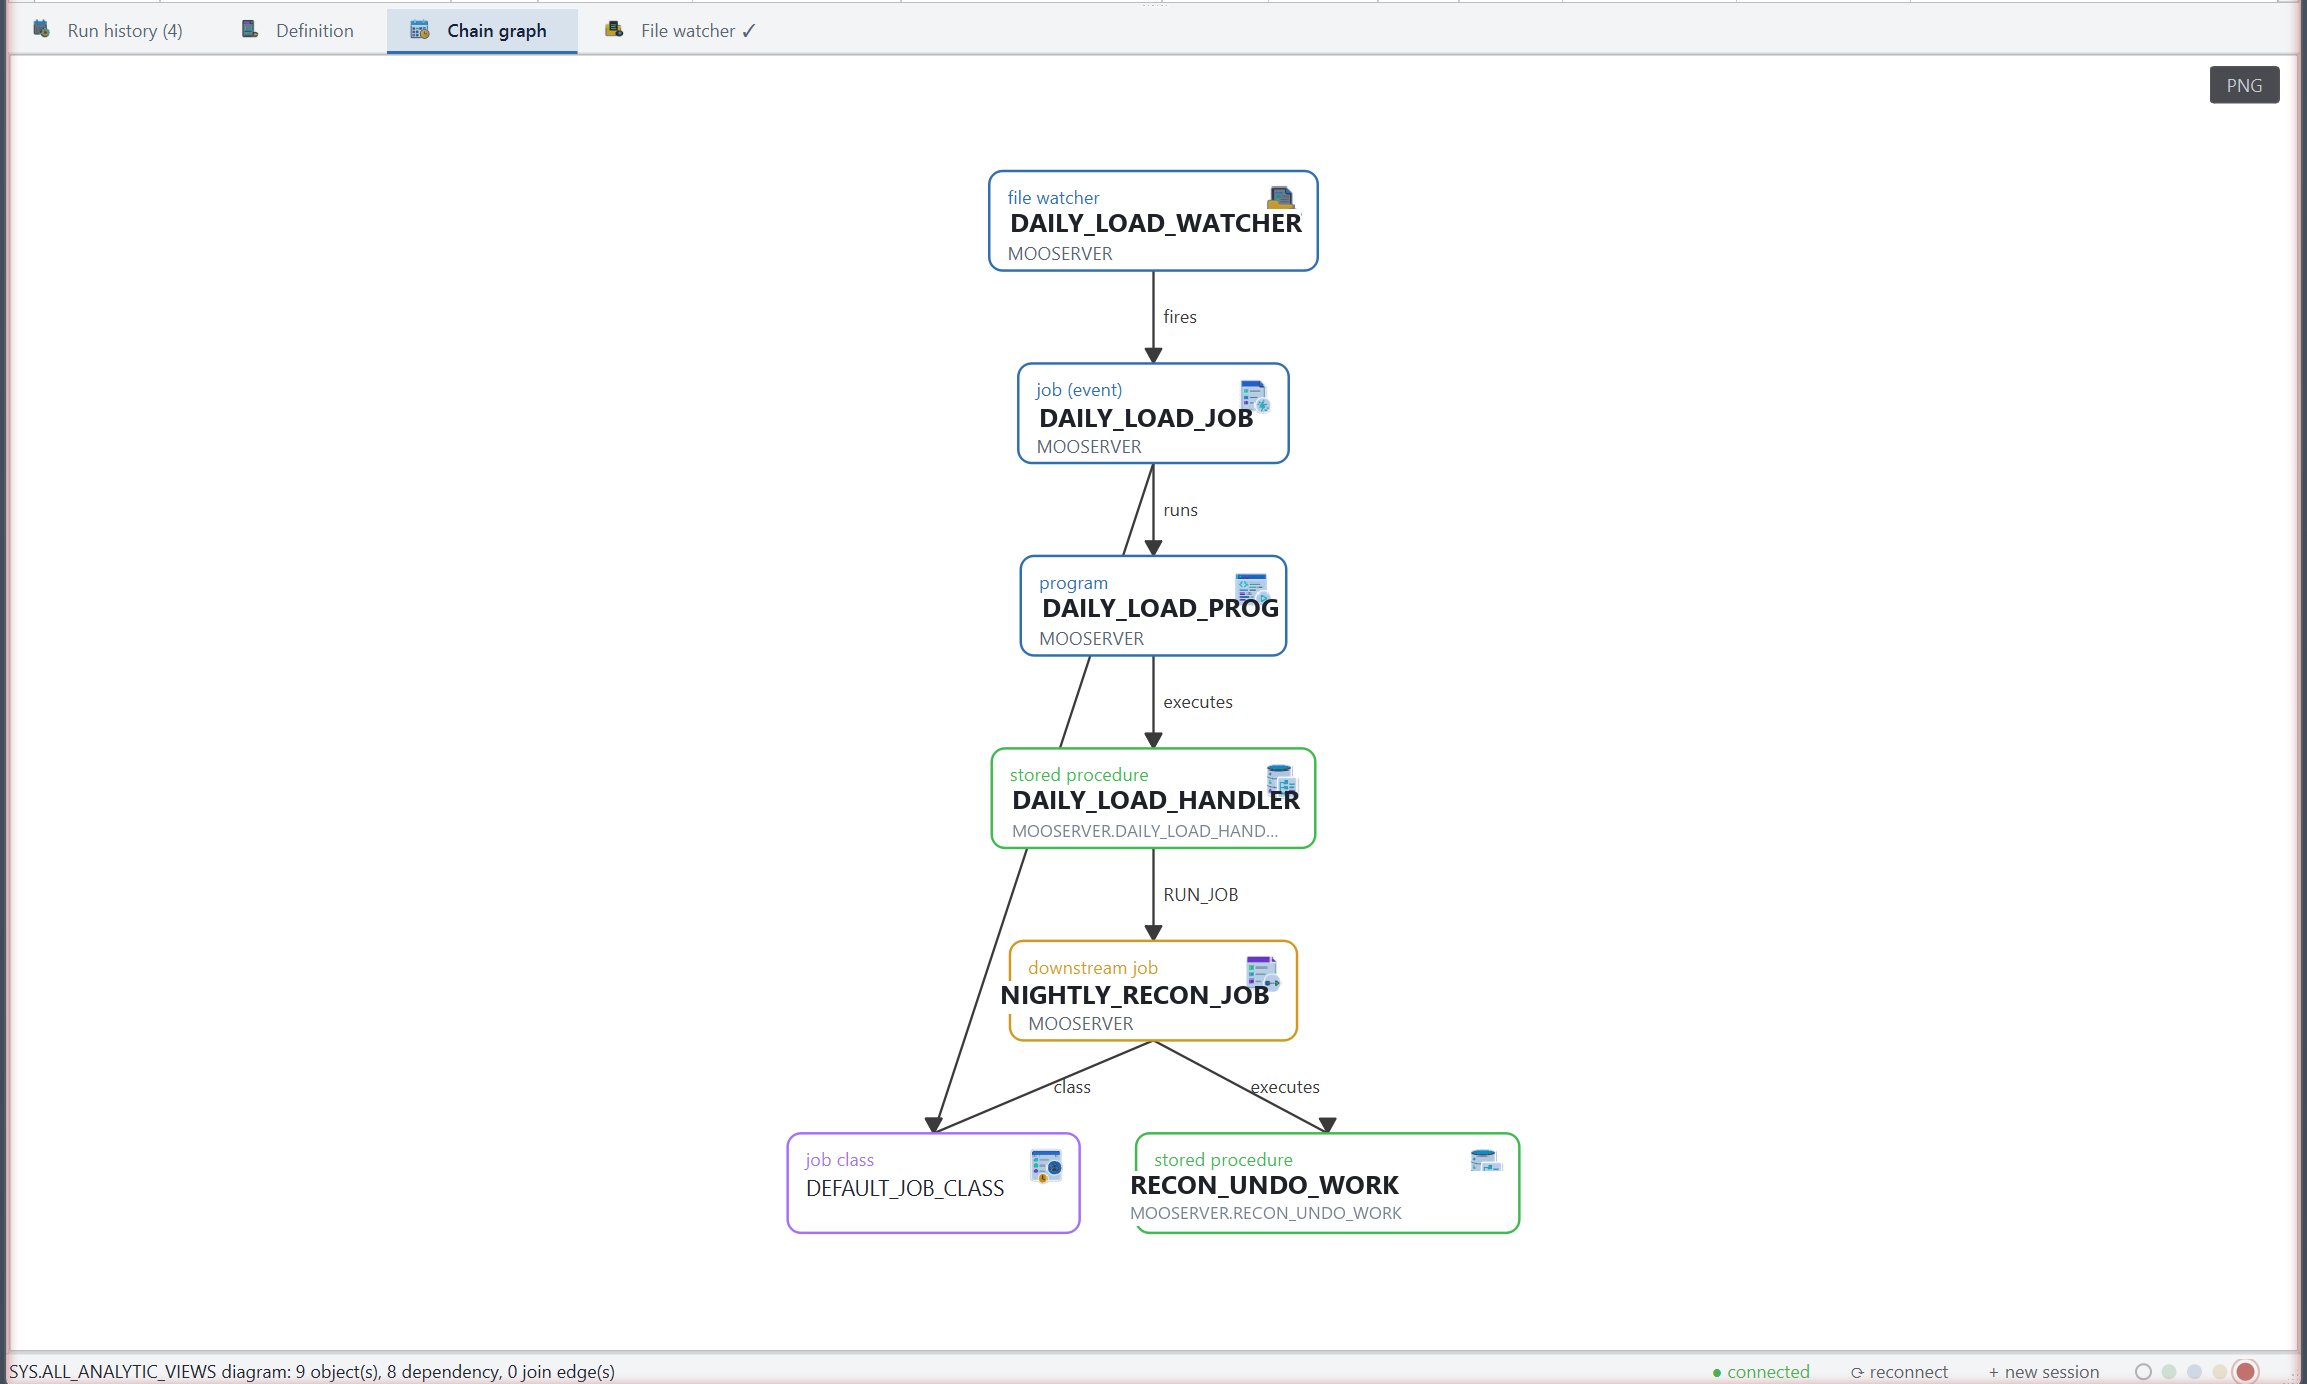Select the DAILY_LOAD_PROG node title
Screen dimensions: 2307x1384
point(1160,608)
